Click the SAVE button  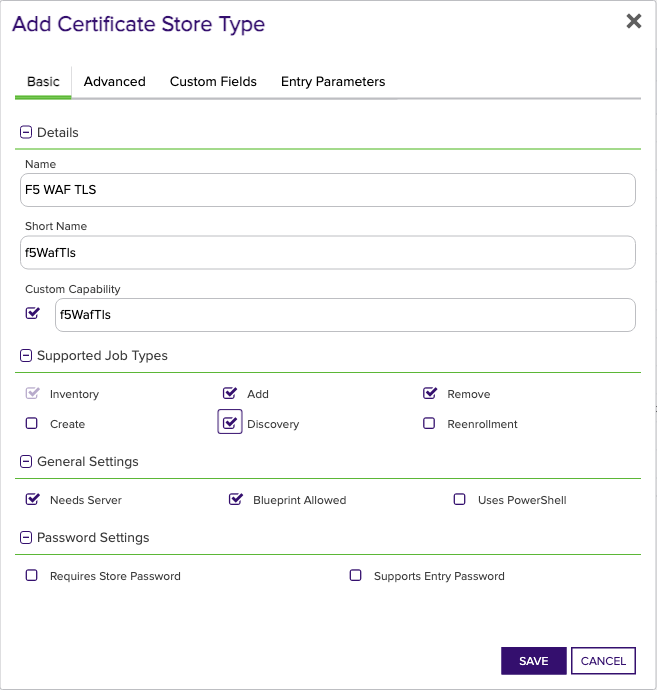click(534, 661)
